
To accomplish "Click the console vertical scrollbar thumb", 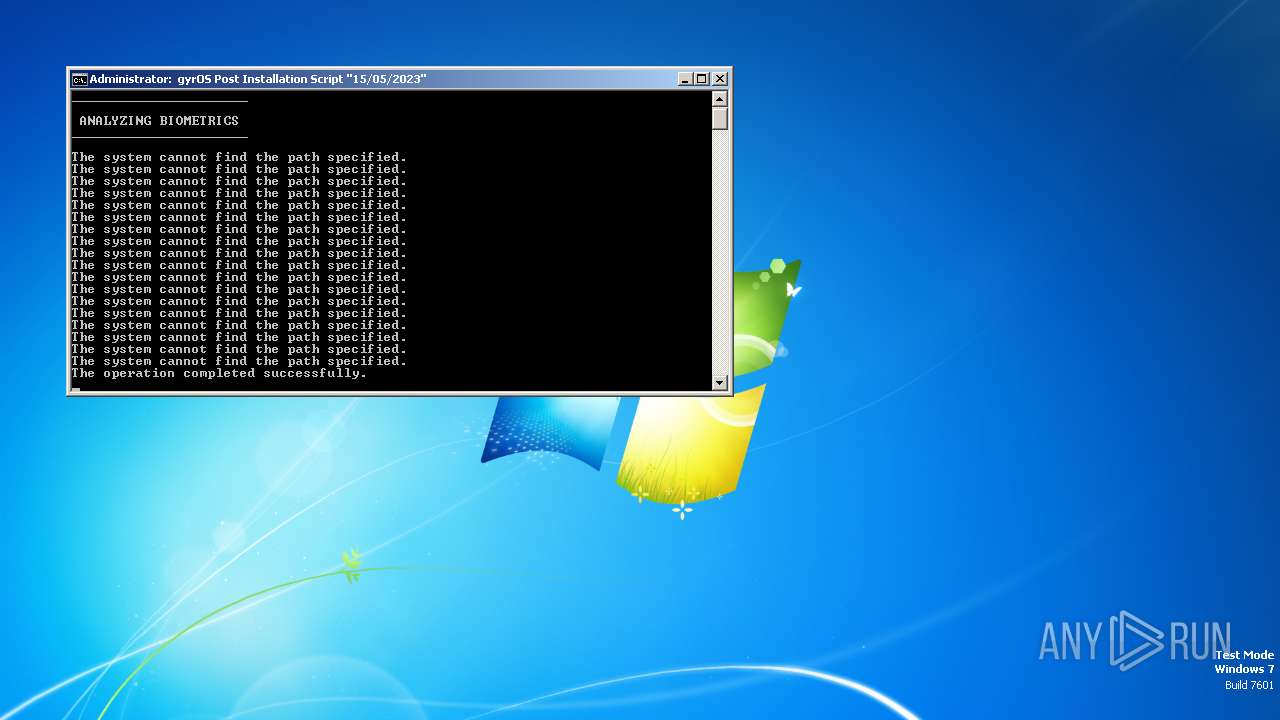I will click(719, 118).
